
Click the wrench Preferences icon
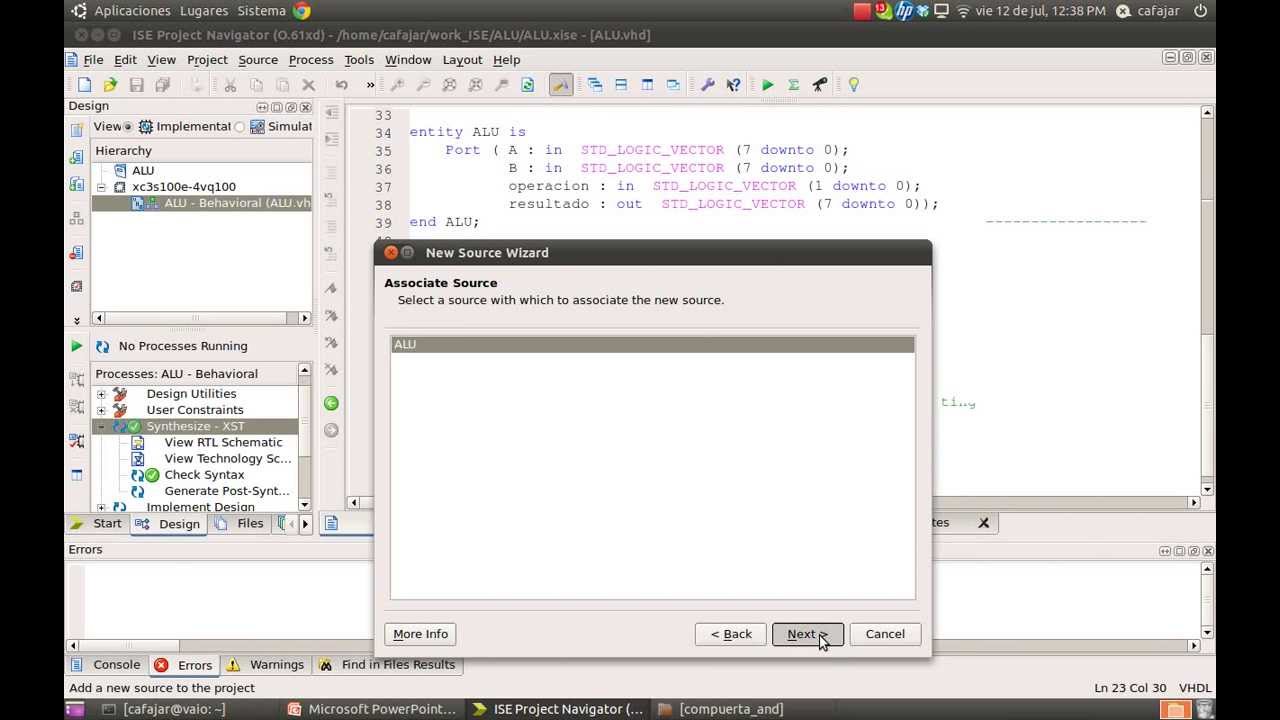point(707,85)
